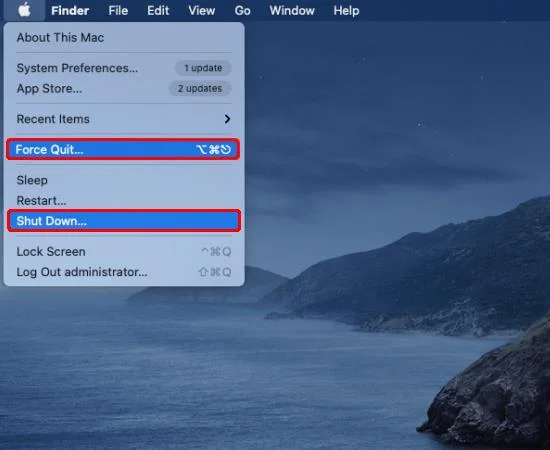Open the Window menu
Image resolution: width=550 pixels, height=450 pixels.
(x=292, y=11)
